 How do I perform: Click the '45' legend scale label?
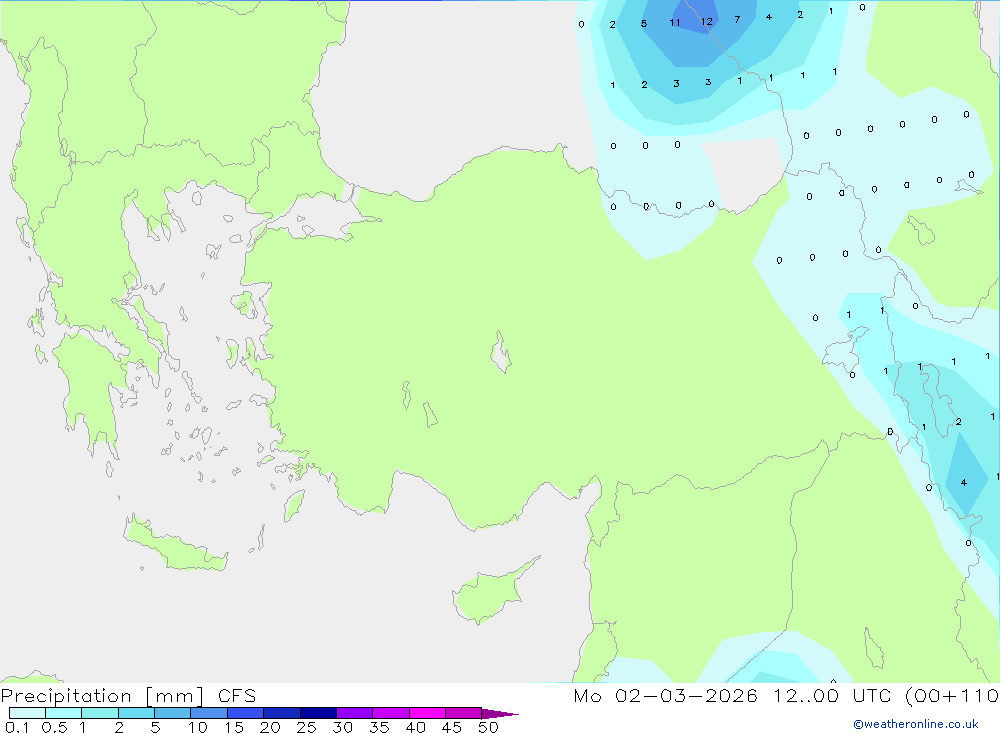(x=452, y=727)
